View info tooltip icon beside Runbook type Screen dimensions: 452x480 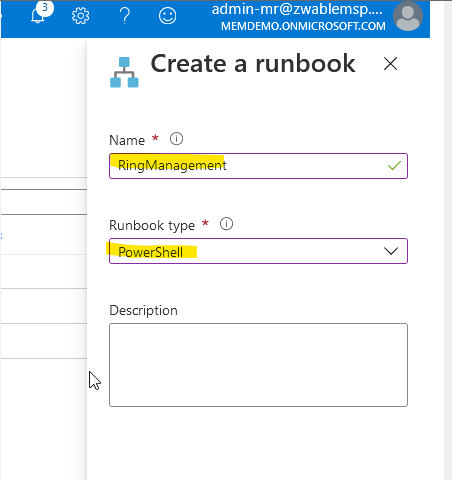pos(226,224)
